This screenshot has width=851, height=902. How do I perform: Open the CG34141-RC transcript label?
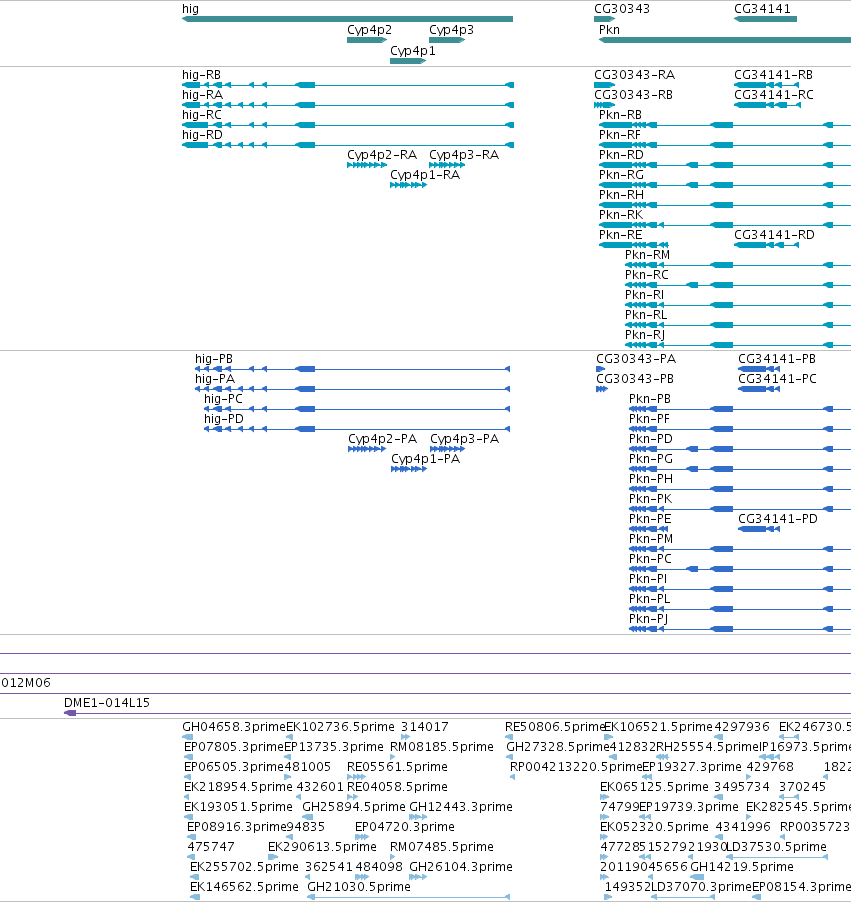click(x=774, y=95)
